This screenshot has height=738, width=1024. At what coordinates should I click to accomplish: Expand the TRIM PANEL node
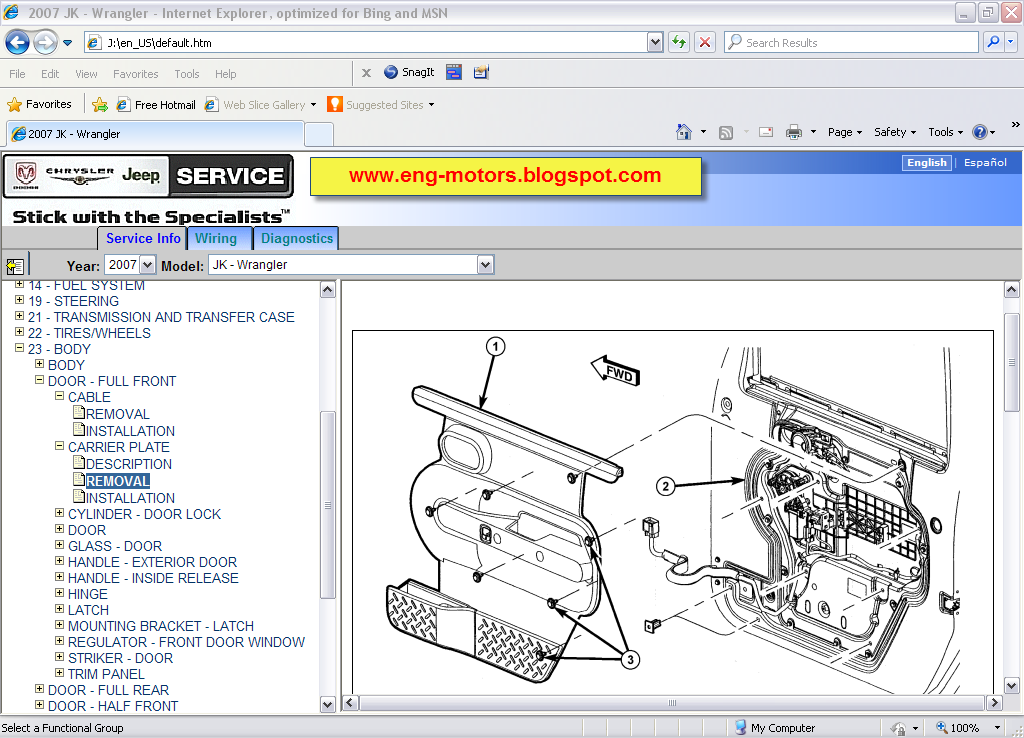tap(59, 673)
